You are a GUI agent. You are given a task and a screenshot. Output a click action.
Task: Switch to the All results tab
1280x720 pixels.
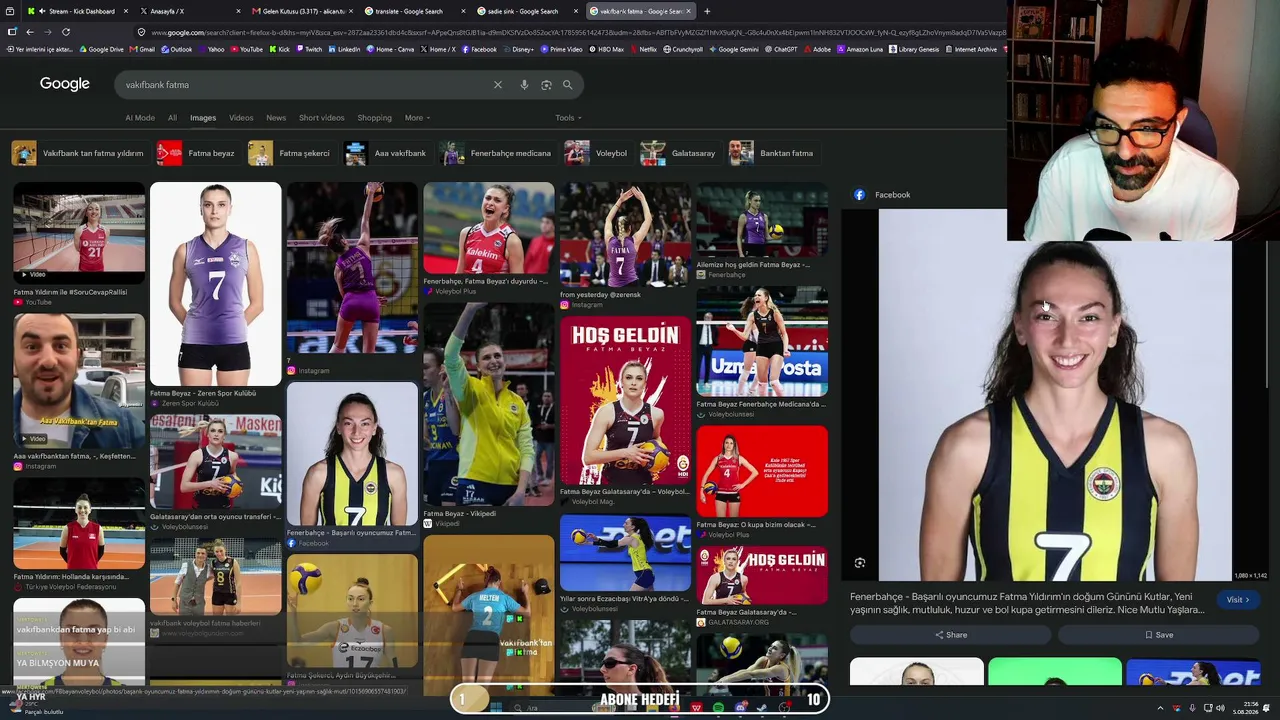[172, 118]
